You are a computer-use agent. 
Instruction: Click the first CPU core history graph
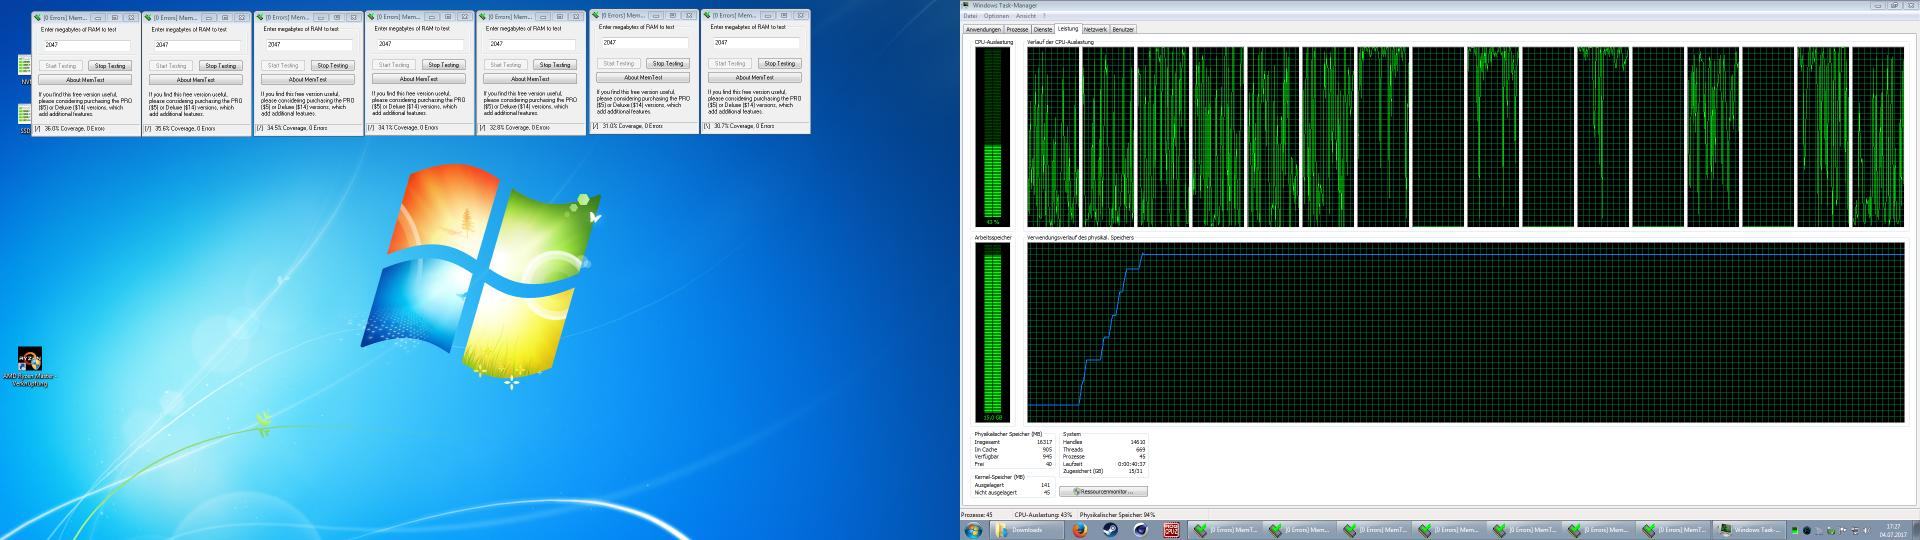pyautogui.click(x=1053, y=137)
